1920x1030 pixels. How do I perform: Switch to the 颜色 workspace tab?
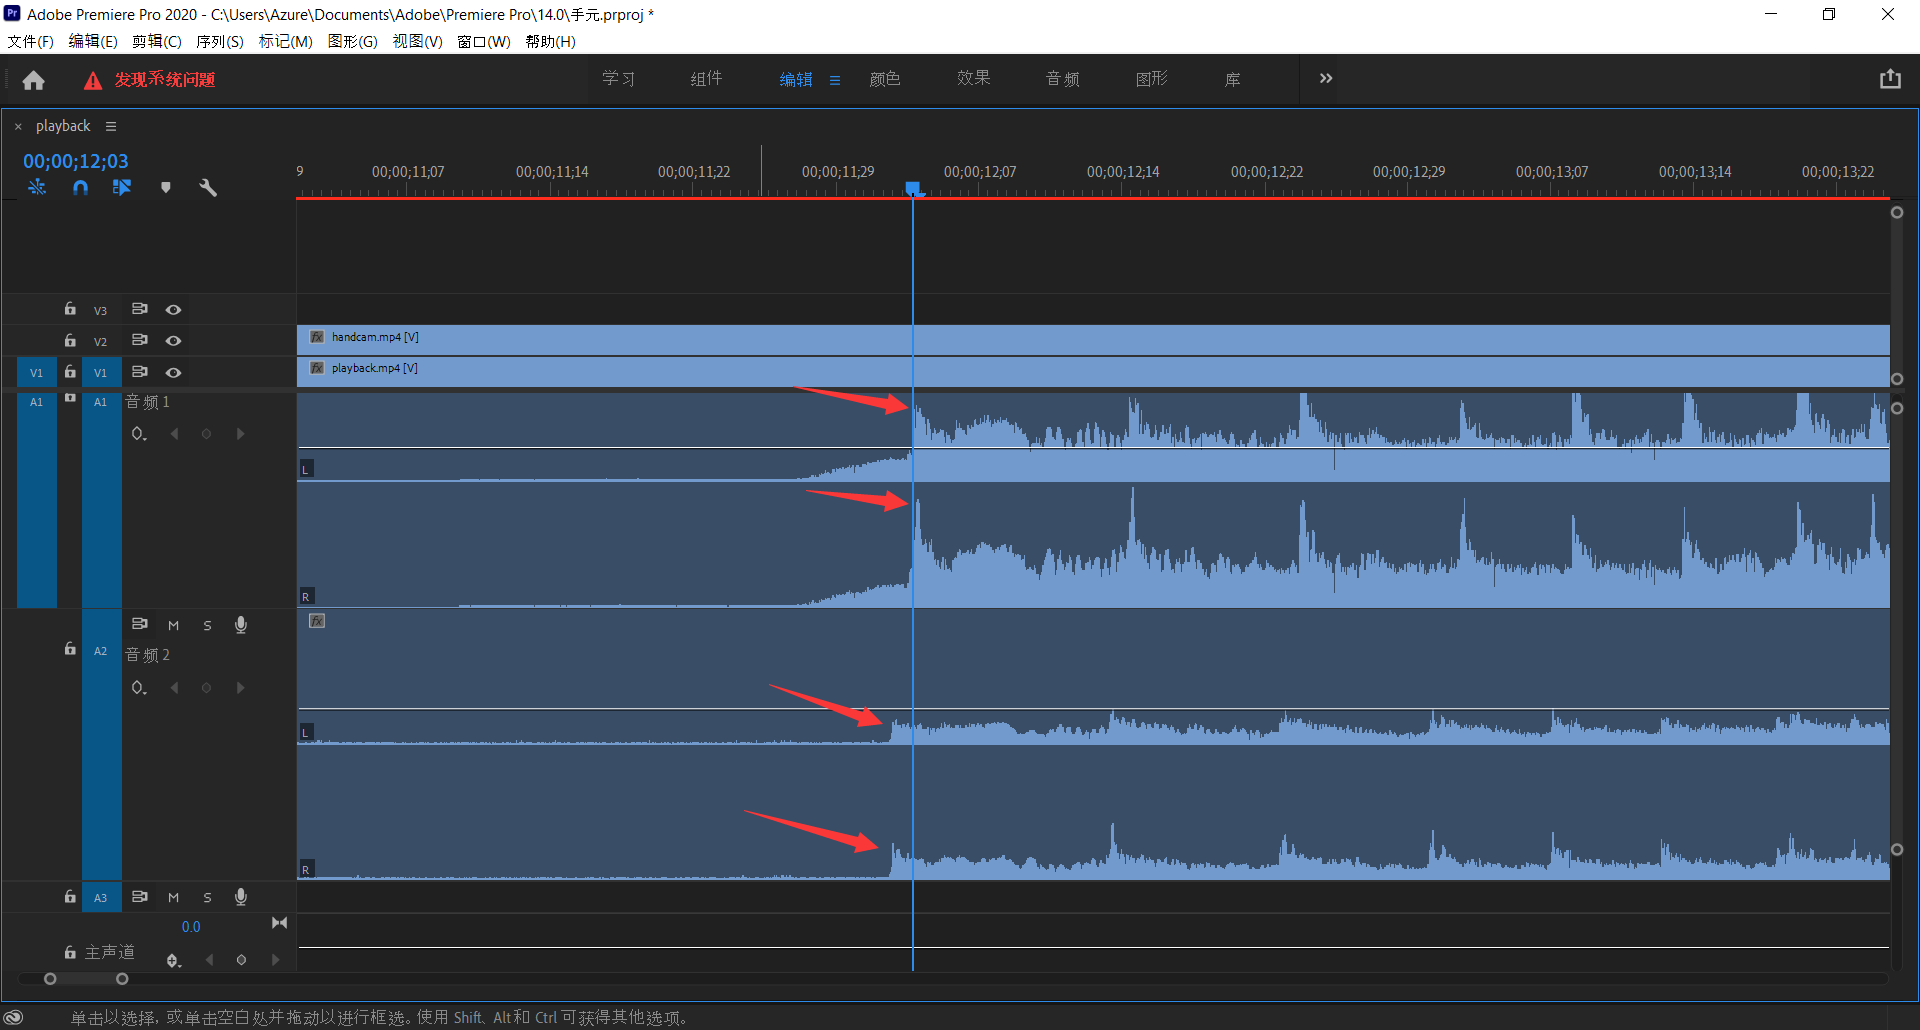[x=884, y=79]
